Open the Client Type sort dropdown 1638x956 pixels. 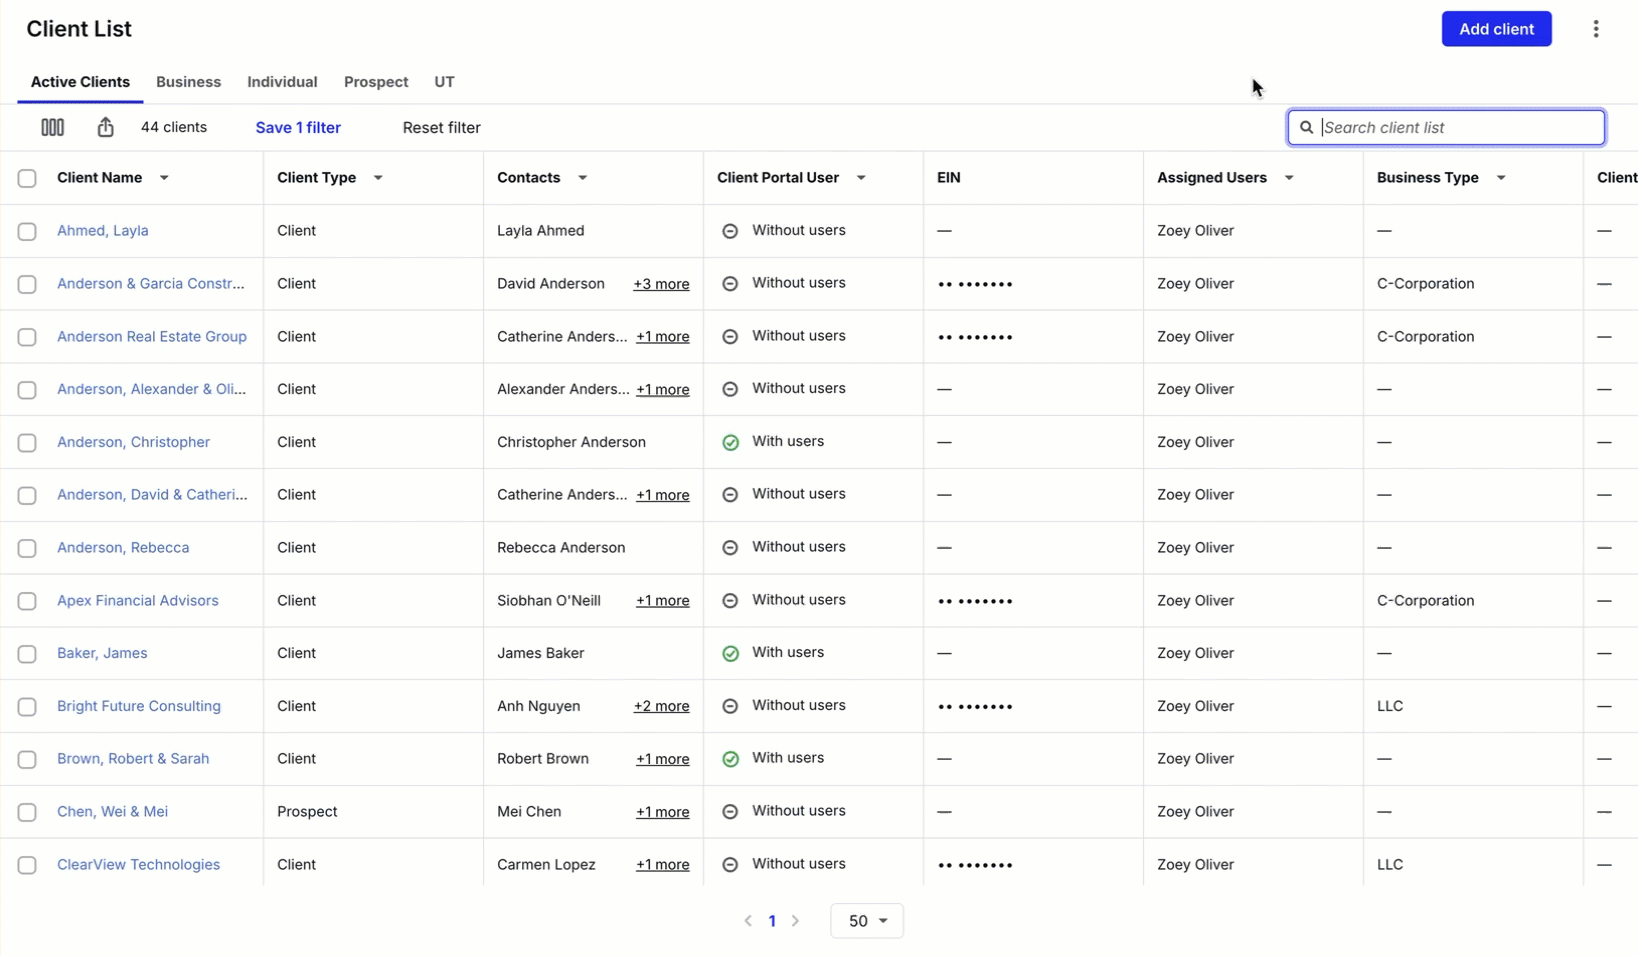pyautogui.click(x=377, y=178)
